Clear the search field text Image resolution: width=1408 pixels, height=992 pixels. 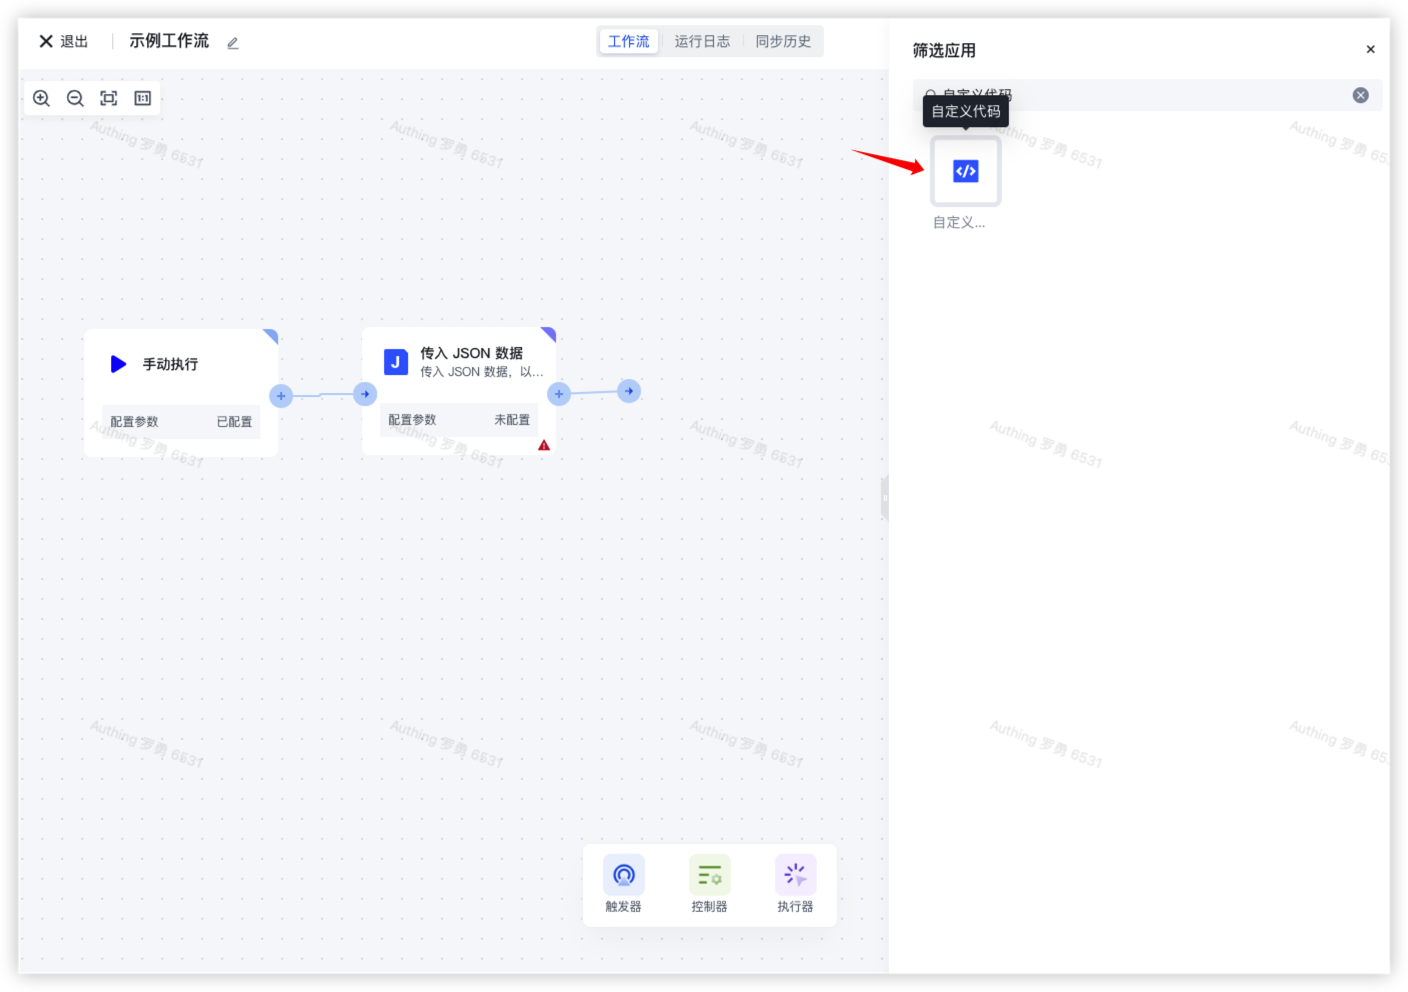coord(1360,95)
